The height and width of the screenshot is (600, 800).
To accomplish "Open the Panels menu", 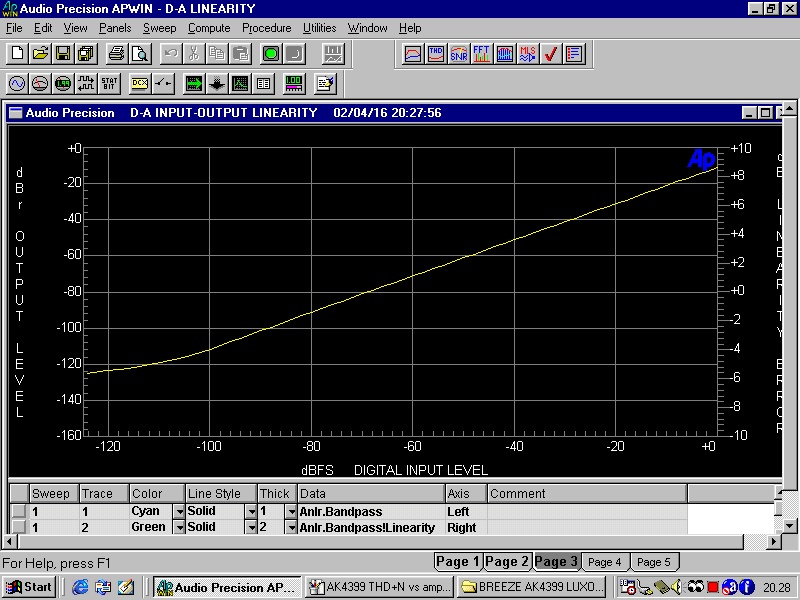I will (115, 28).
